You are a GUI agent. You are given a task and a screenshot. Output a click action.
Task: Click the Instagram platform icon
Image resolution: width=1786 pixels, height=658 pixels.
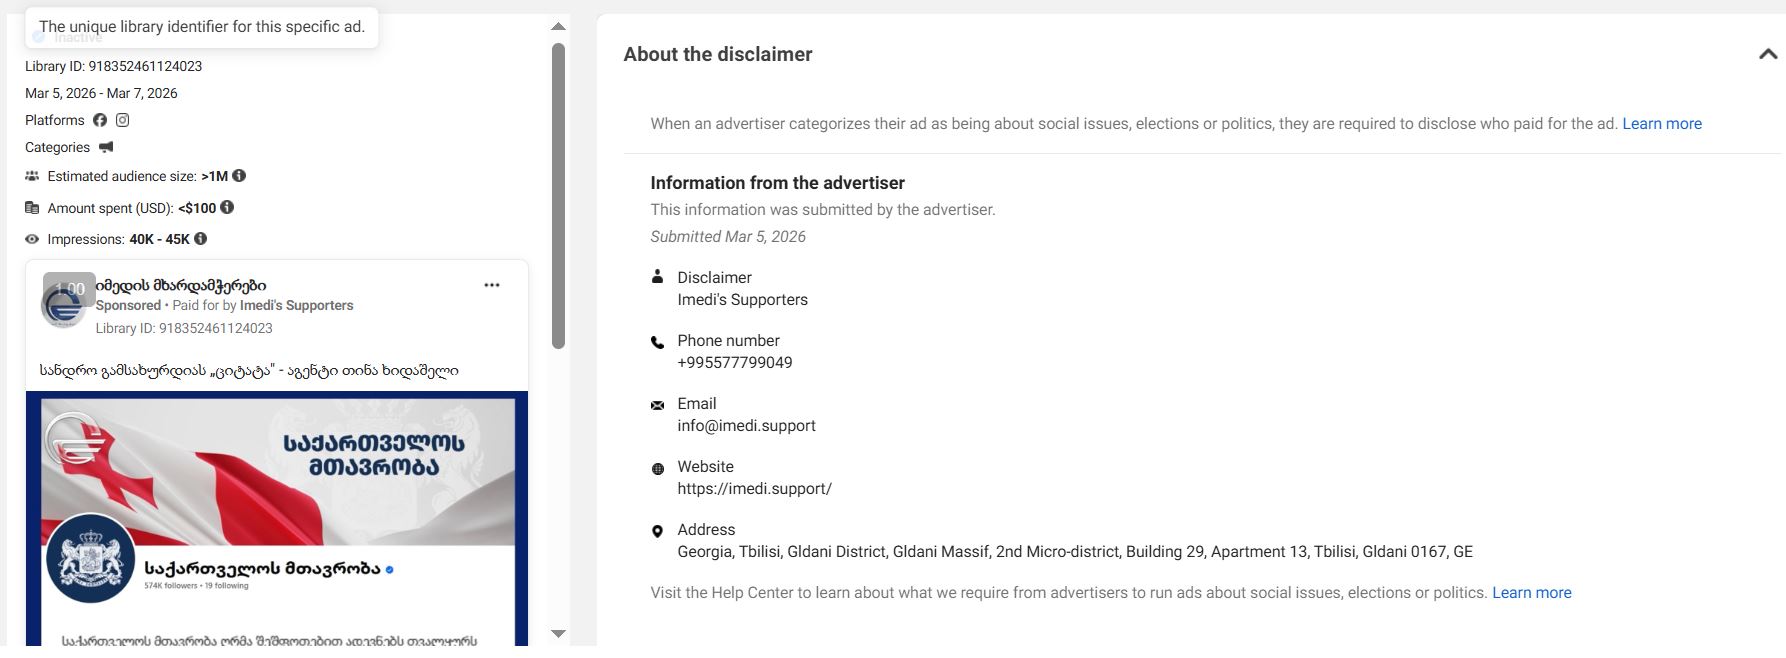coord(122,120)
